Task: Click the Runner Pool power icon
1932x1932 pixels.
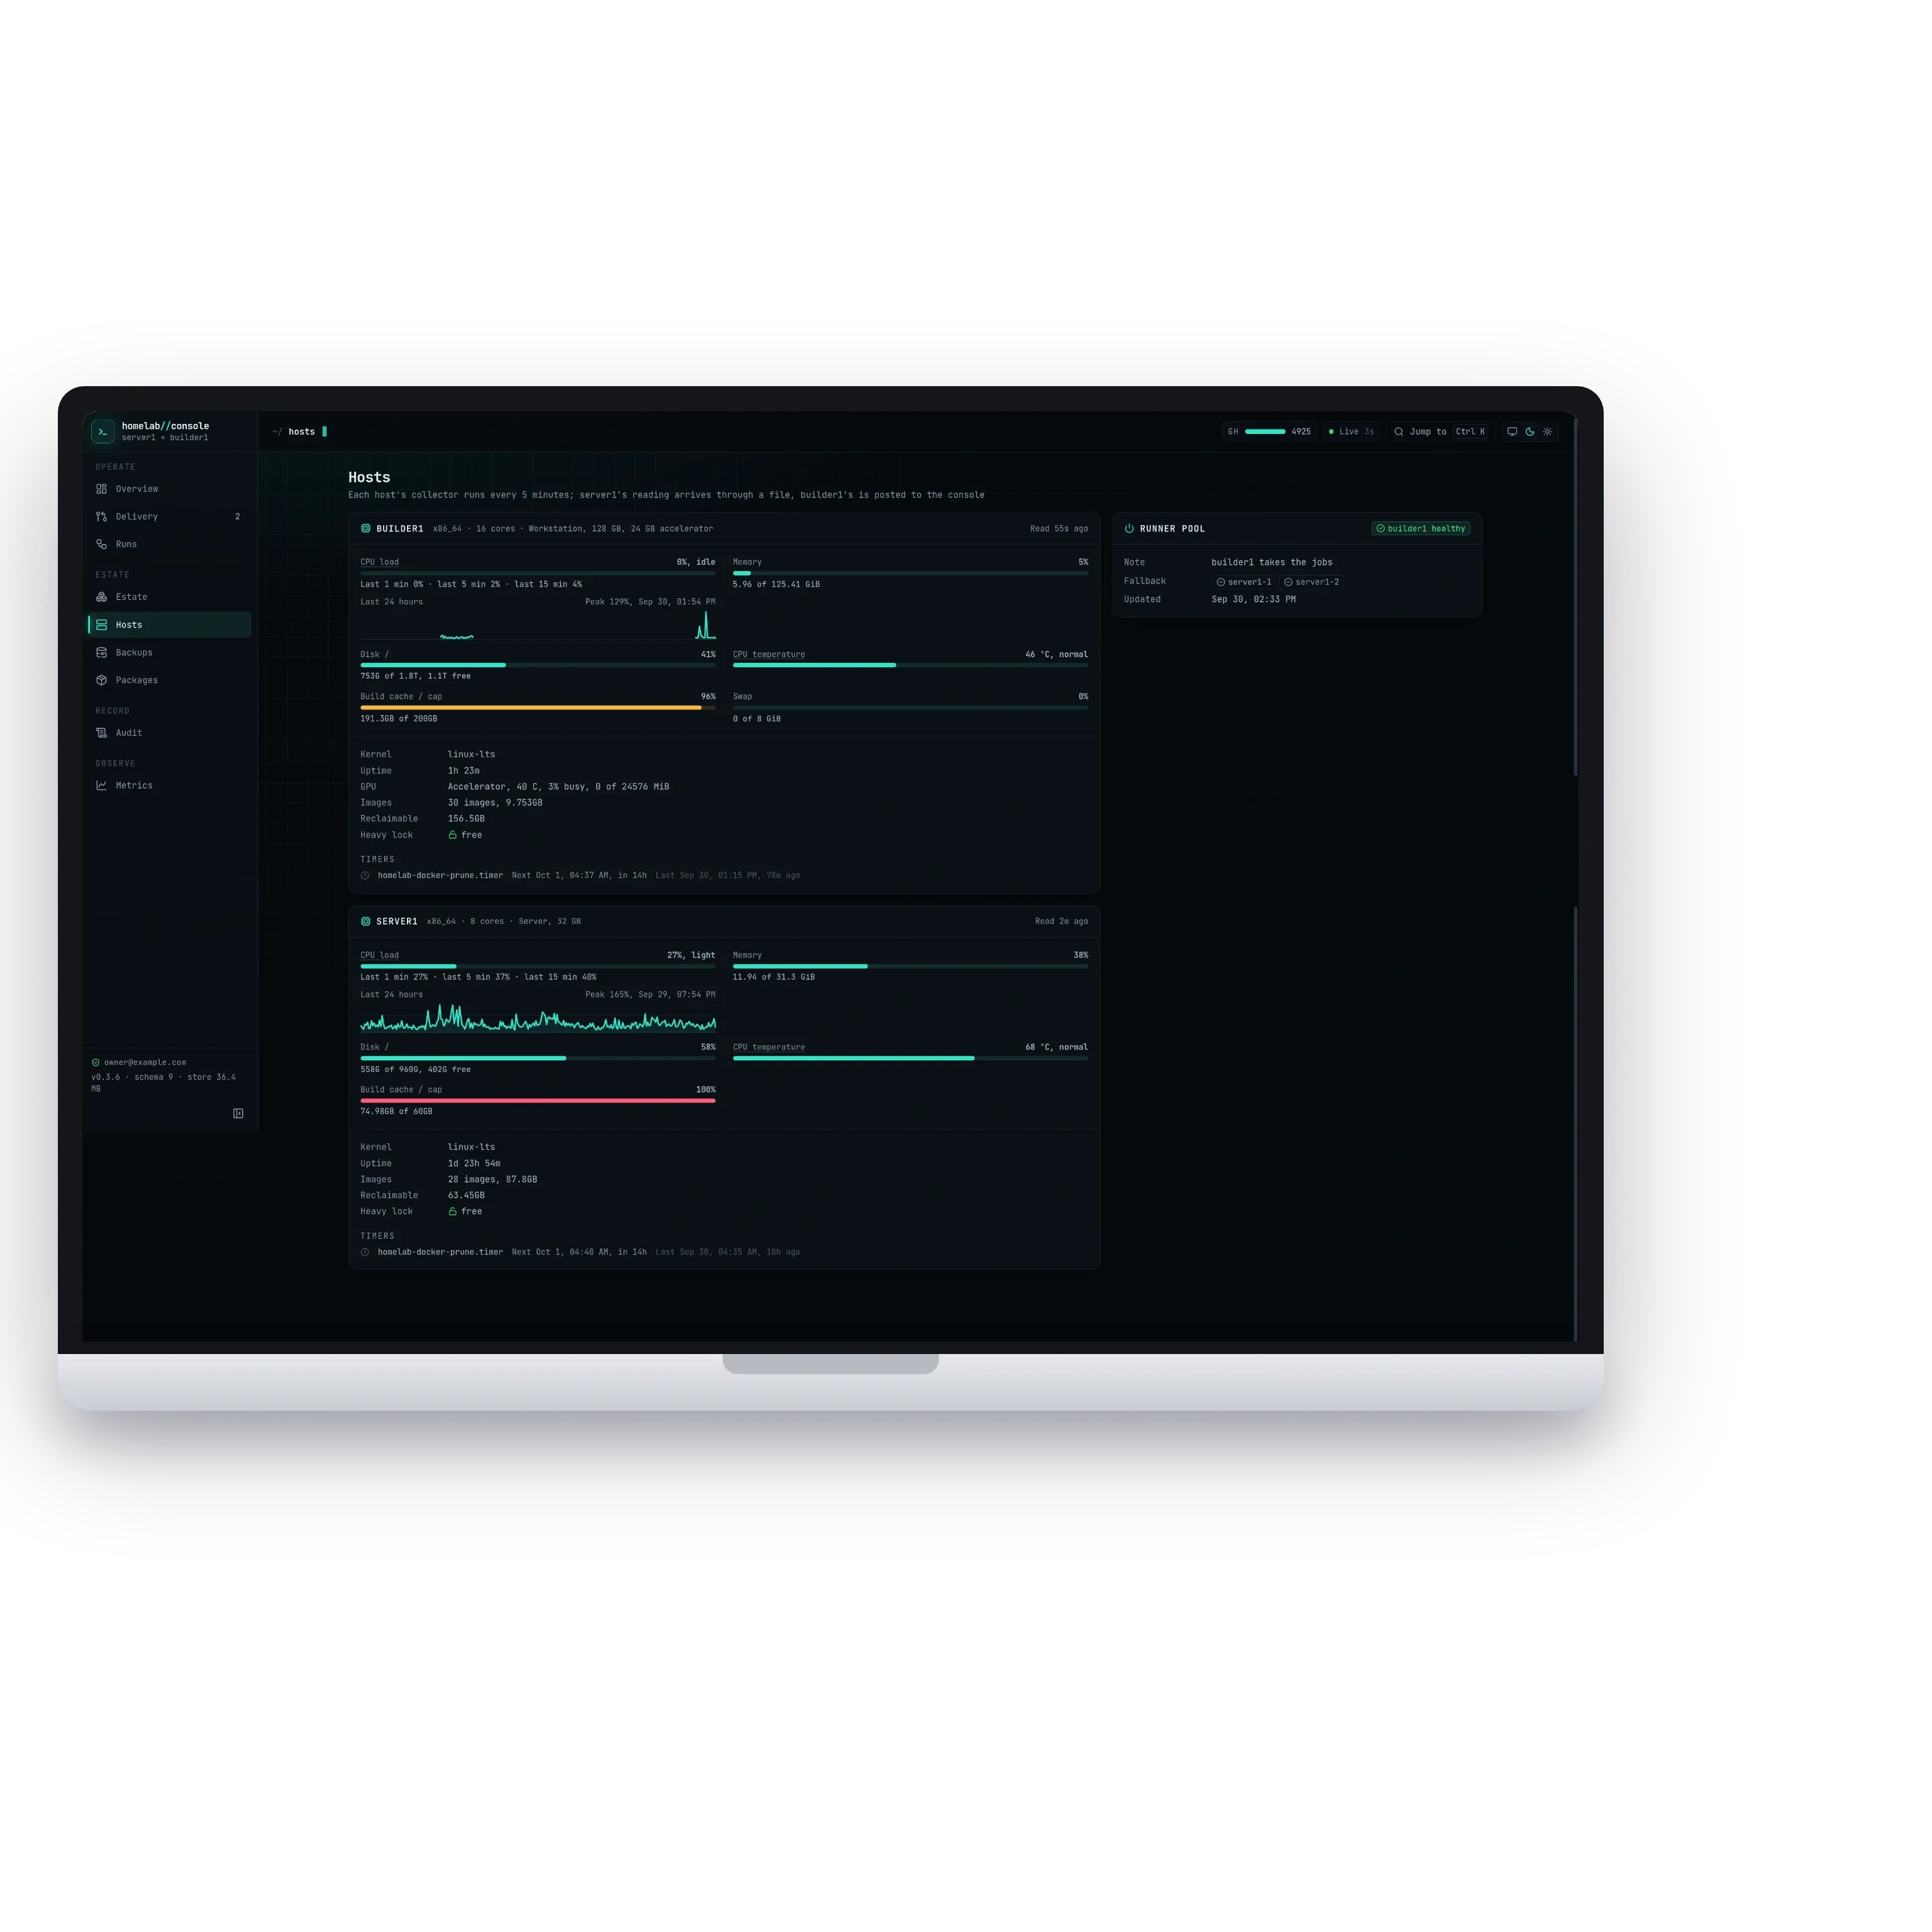Action: click(1129, 529)
